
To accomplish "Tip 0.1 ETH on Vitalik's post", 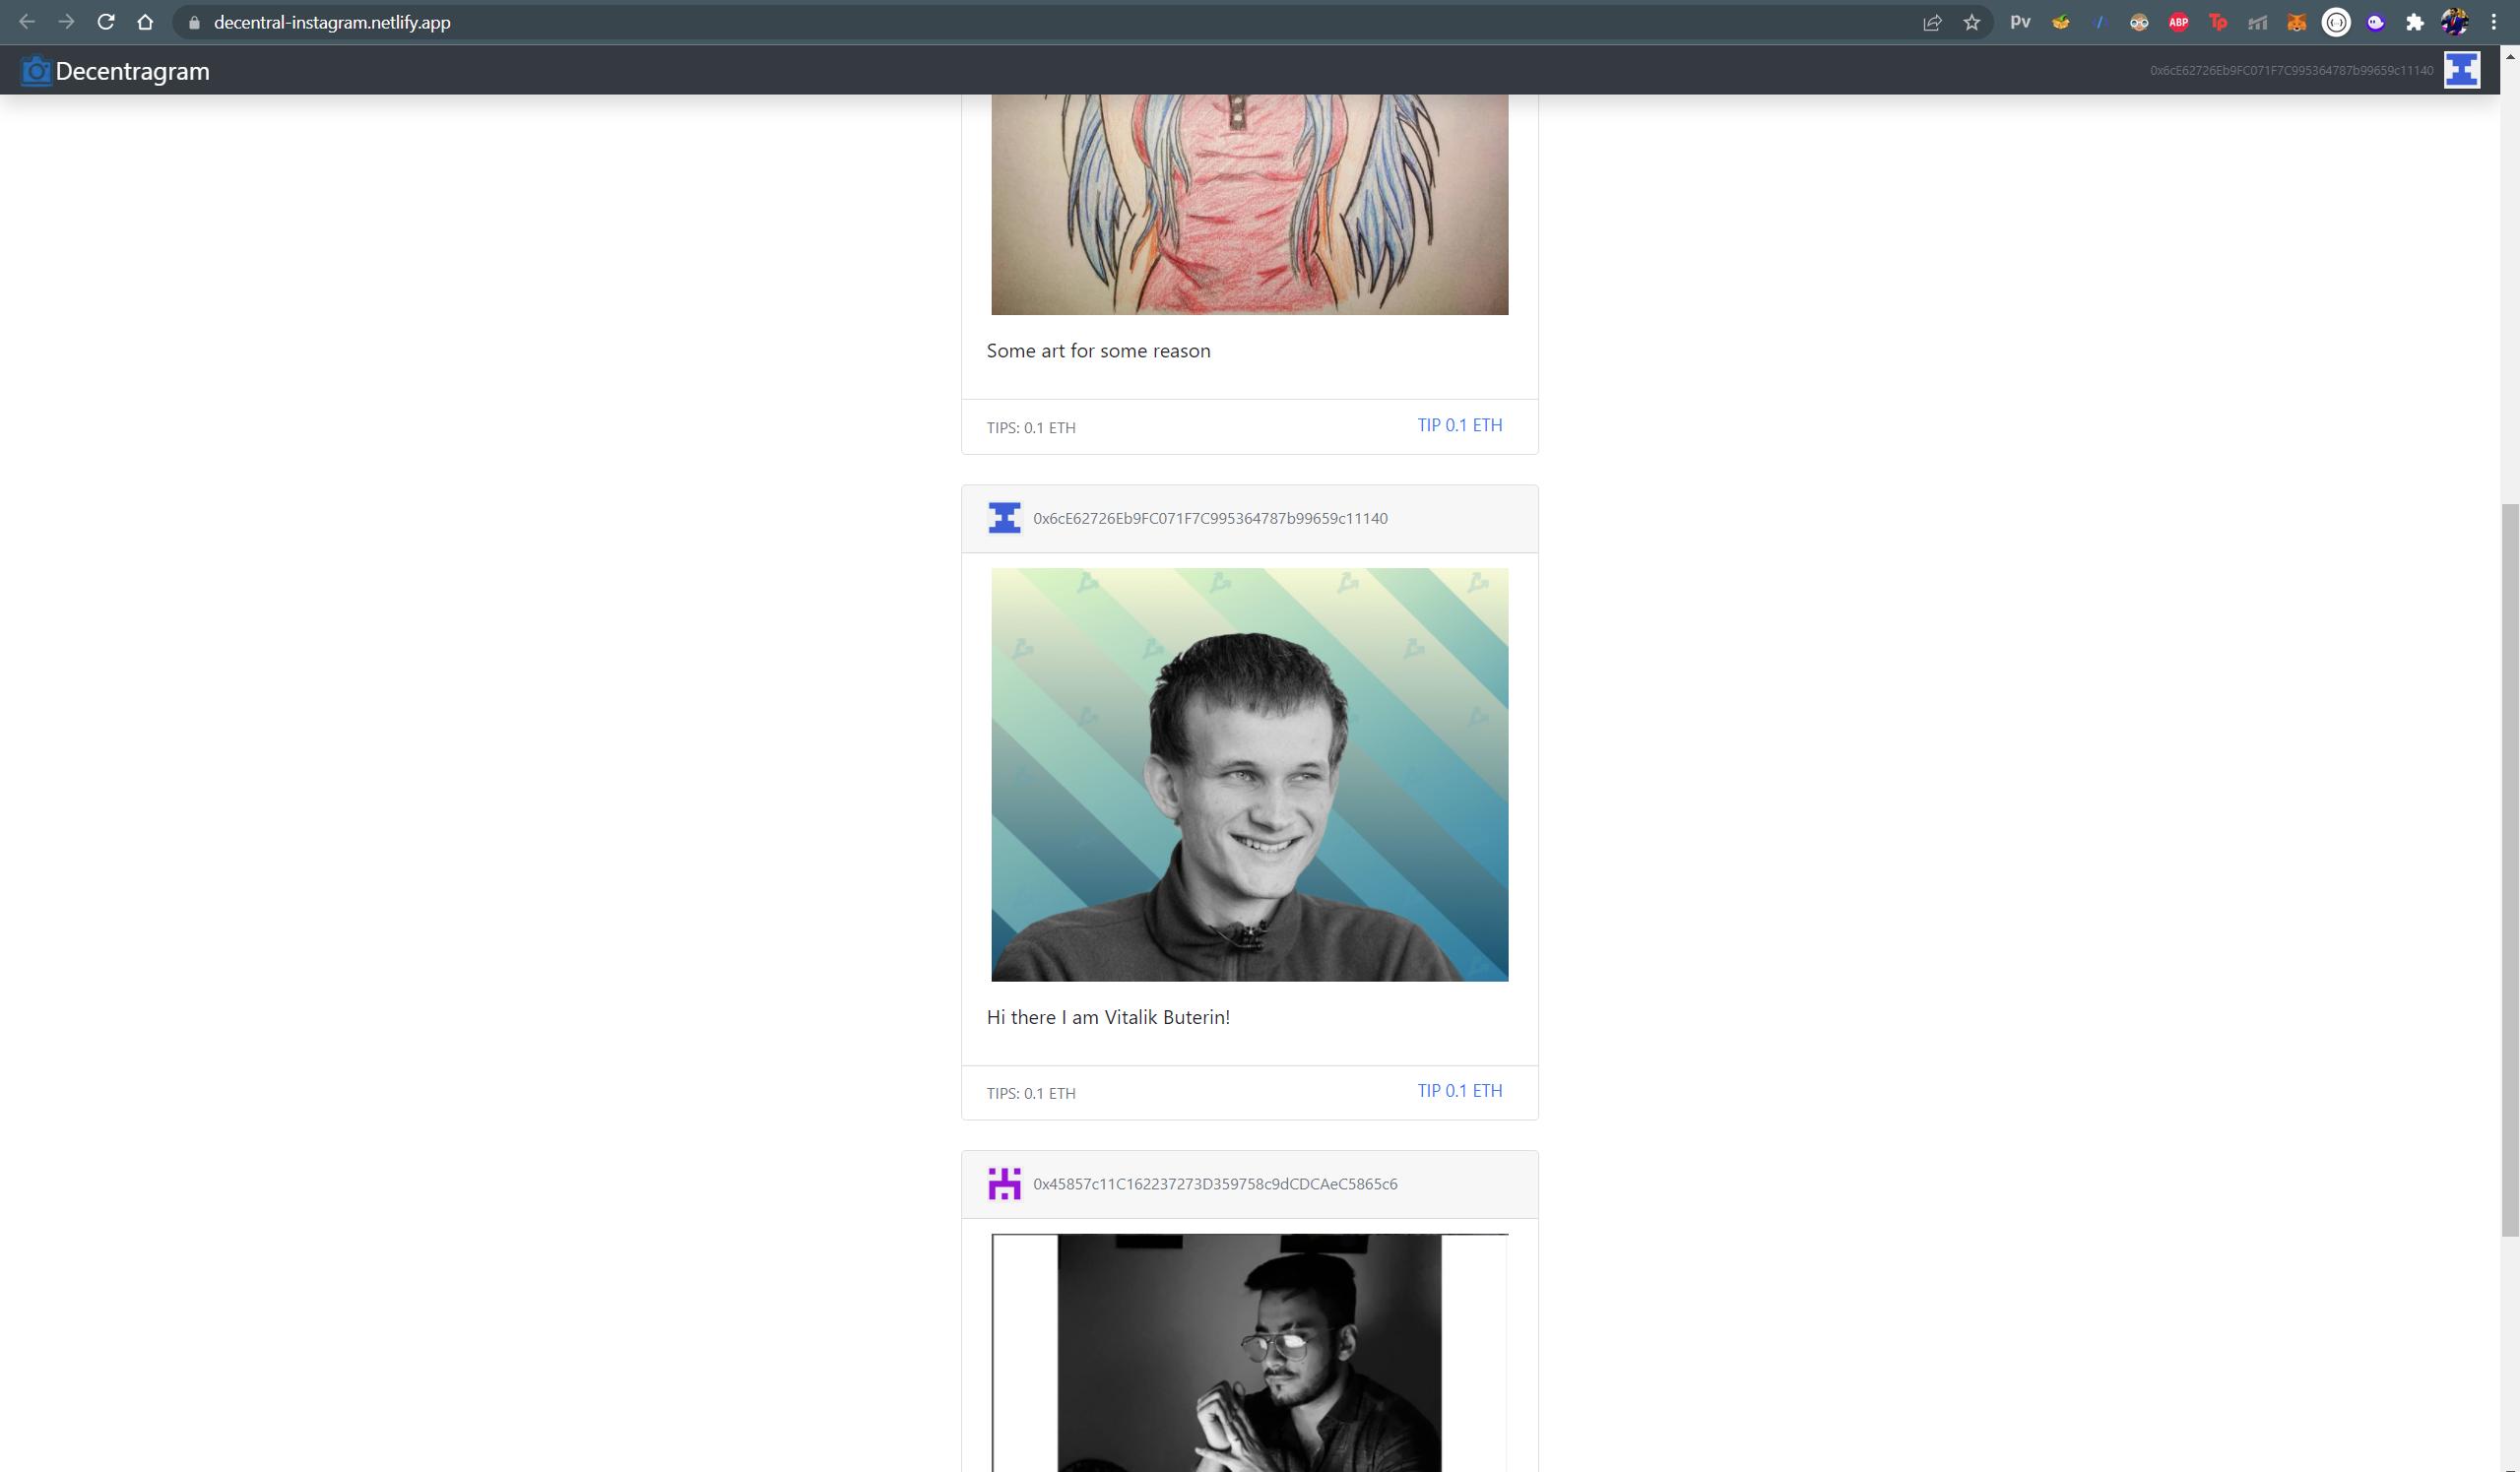I will (1459, 1091).
